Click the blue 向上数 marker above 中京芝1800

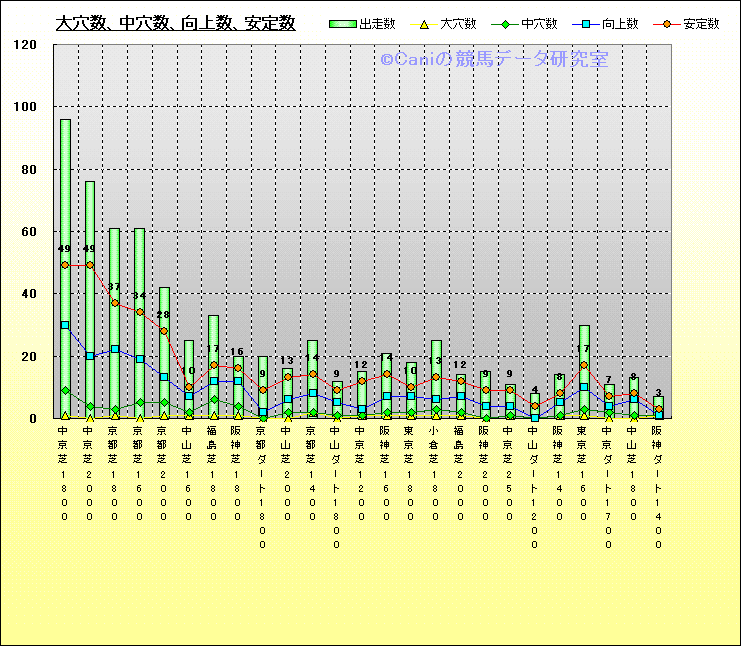[x=65, y=325]
